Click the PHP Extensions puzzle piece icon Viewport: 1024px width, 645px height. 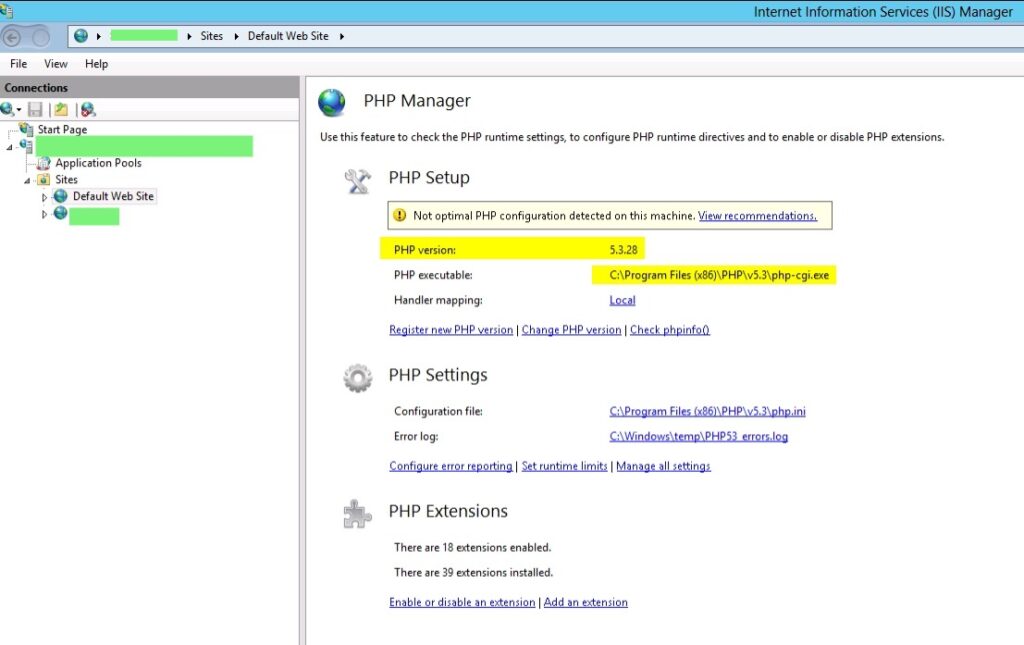(x=357, y=514)
